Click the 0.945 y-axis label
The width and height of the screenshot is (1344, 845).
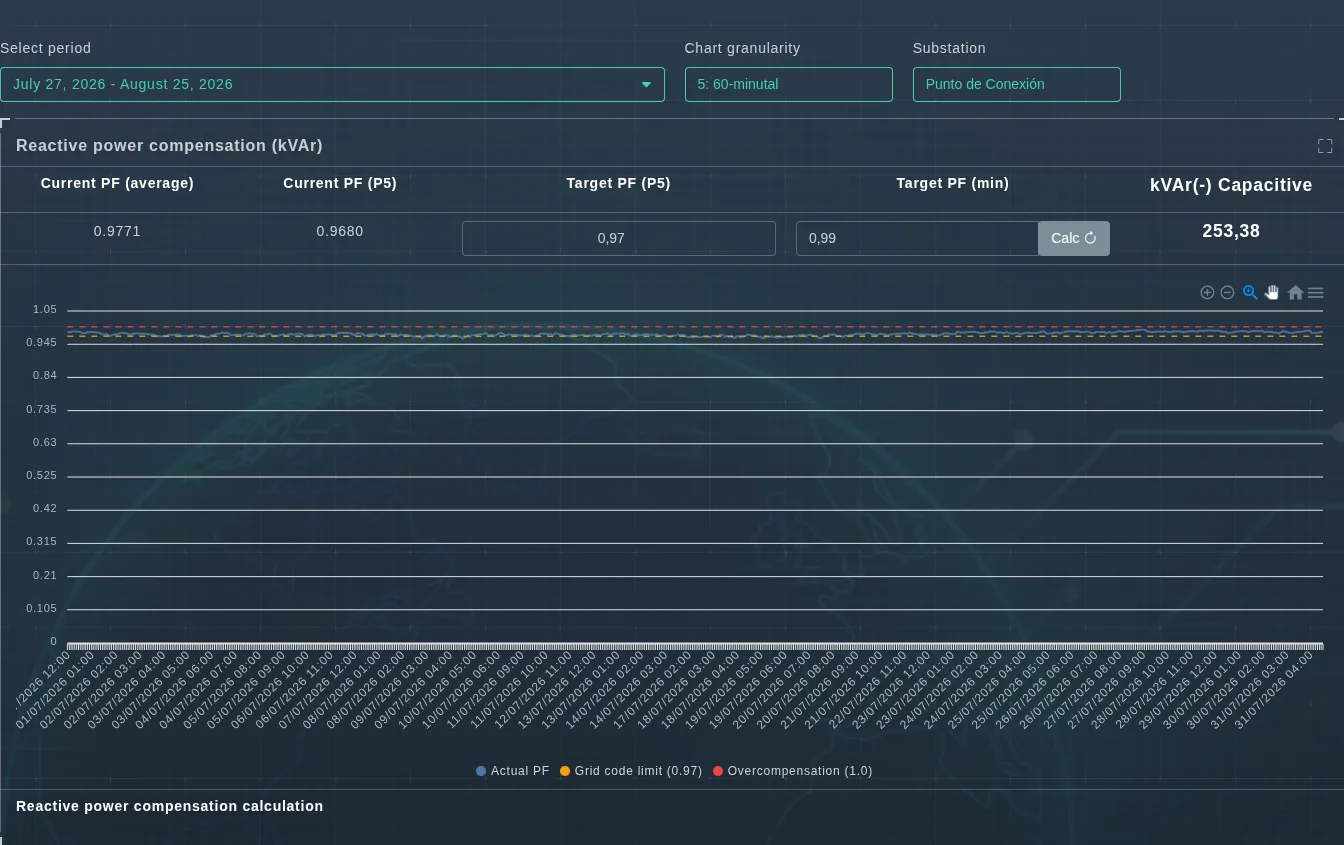(41, 343)
